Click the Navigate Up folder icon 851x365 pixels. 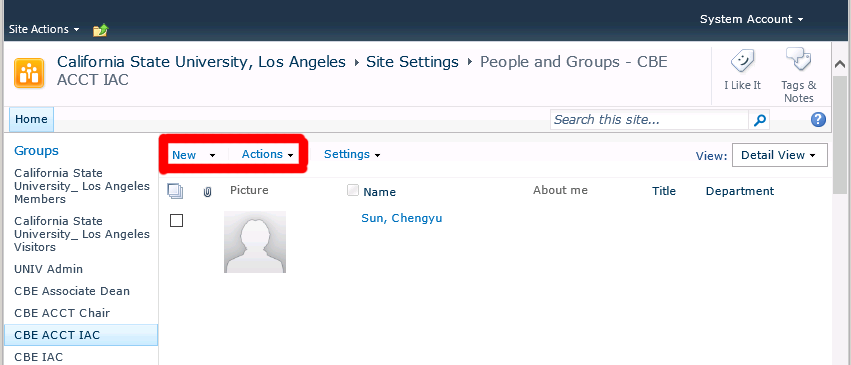click(100, 30)
